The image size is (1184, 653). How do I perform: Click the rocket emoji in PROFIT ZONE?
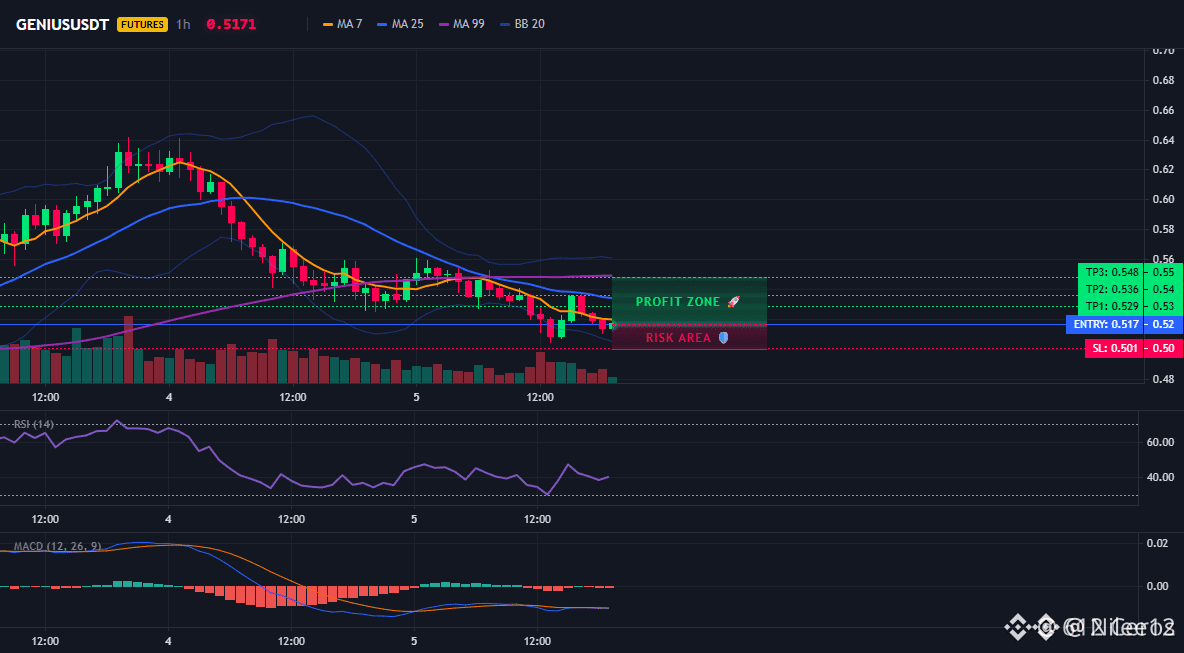coord(734,301)
